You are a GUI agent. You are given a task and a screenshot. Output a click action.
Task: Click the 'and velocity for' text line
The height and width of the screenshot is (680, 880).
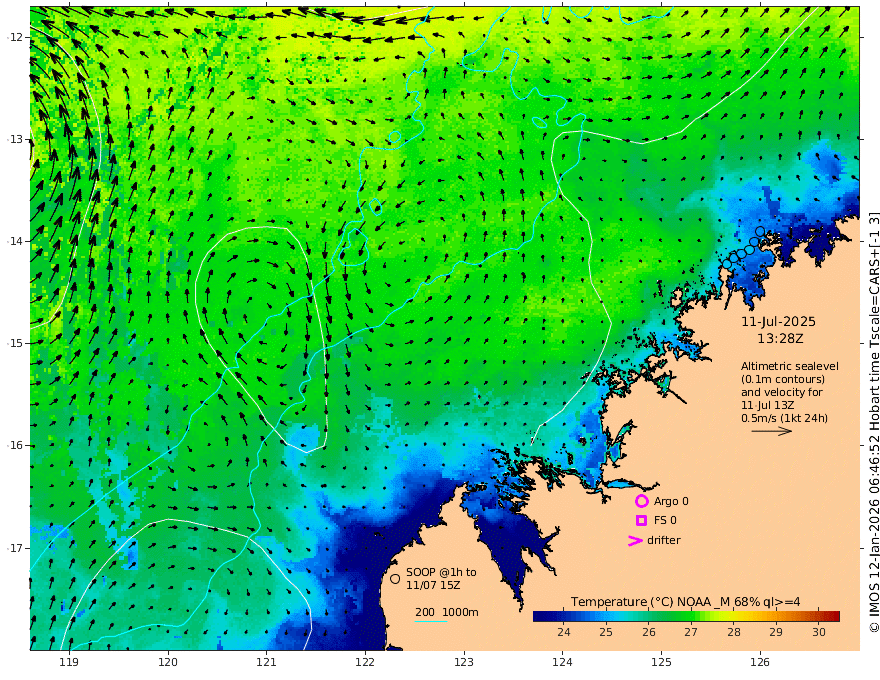[782, 392]
